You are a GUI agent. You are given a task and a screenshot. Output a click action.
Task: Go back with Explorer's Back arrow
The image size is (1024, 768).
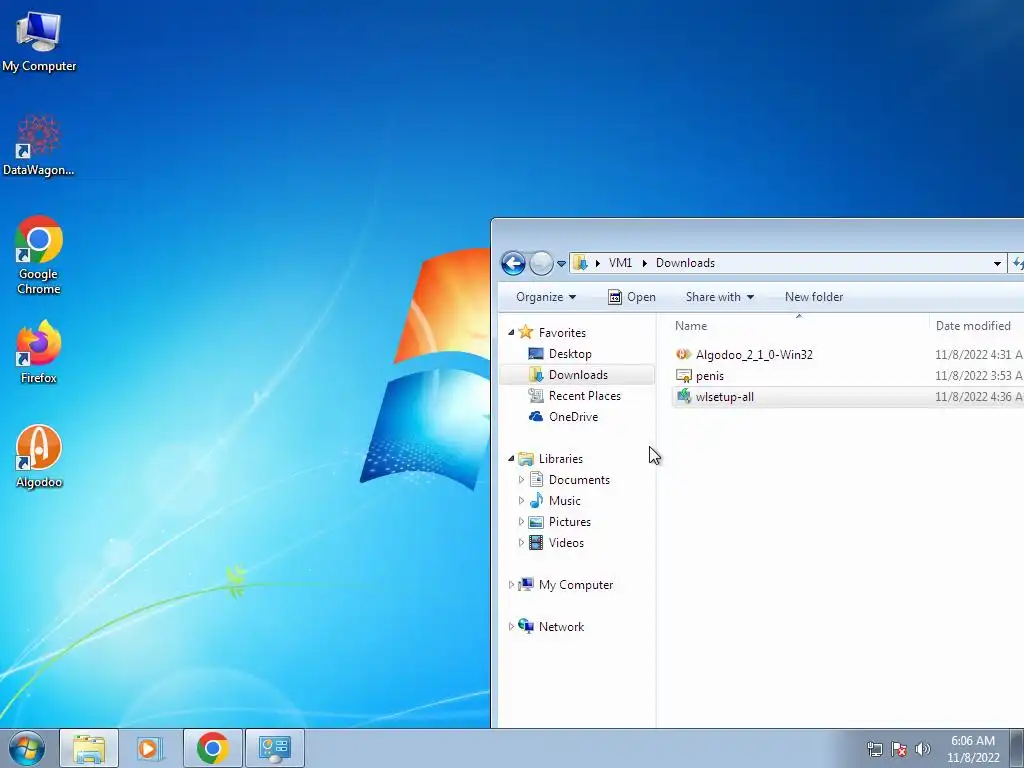pyautogui.click(x=513, y=263)
